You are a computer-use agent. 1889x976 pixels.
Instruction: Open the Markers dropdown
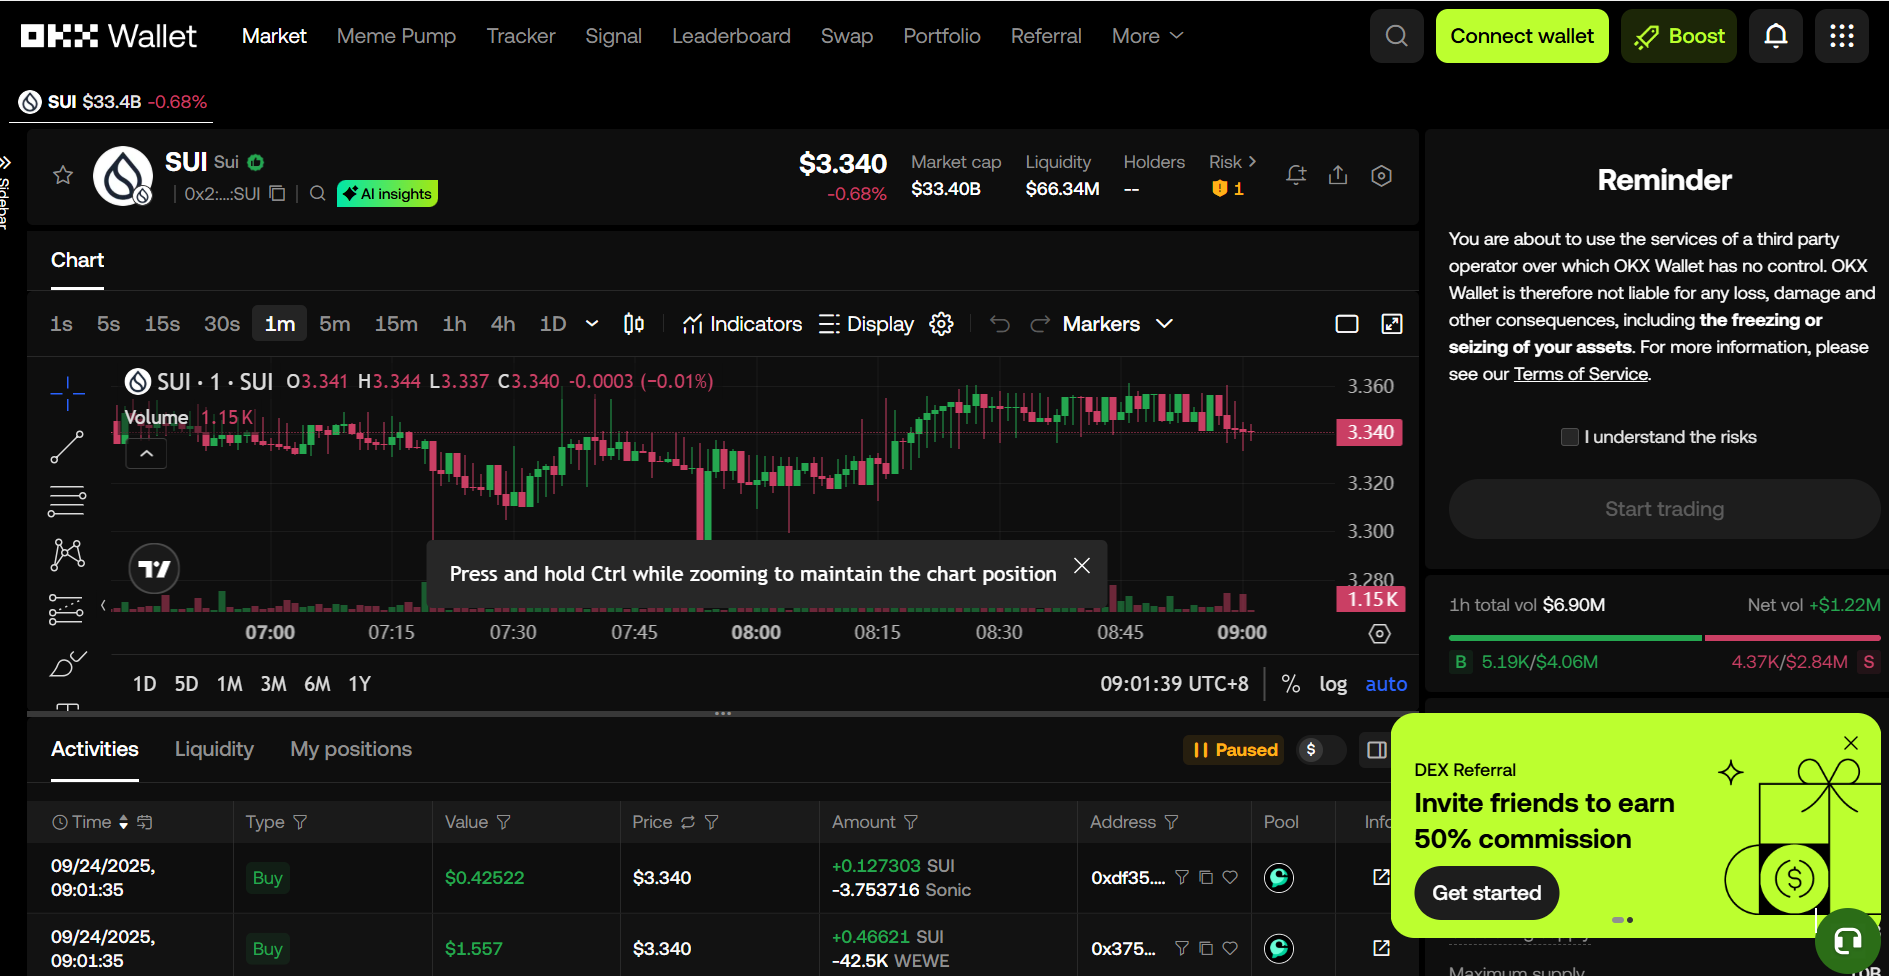pos(1117,324)
